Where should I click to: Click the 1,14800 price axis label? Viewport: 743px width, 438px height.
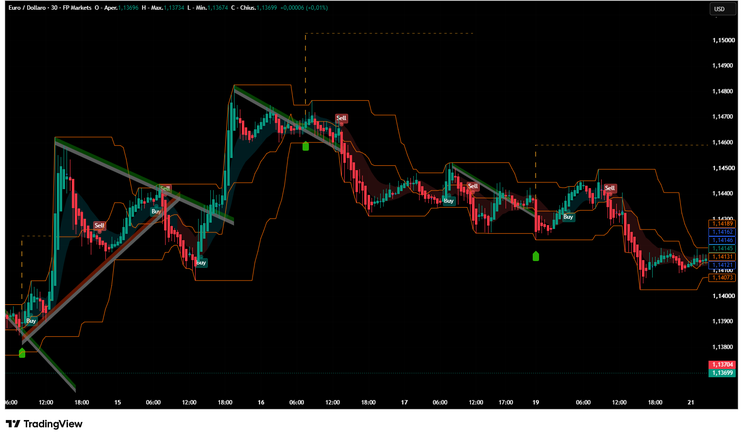click(724, 91)
